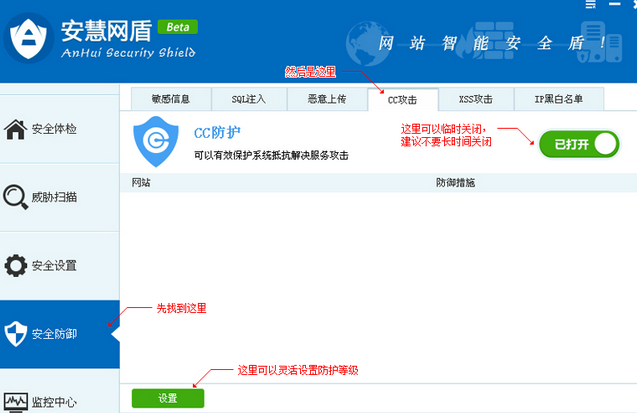Image resolution: width=637 pixels, height=413 pixels.
Task: Click the 网站 column header
Action: click(141, 183)
